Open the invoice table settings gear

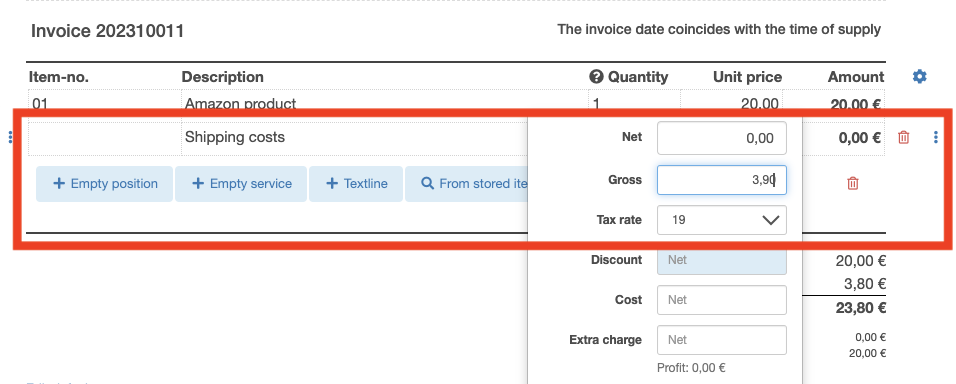(919, 77)
